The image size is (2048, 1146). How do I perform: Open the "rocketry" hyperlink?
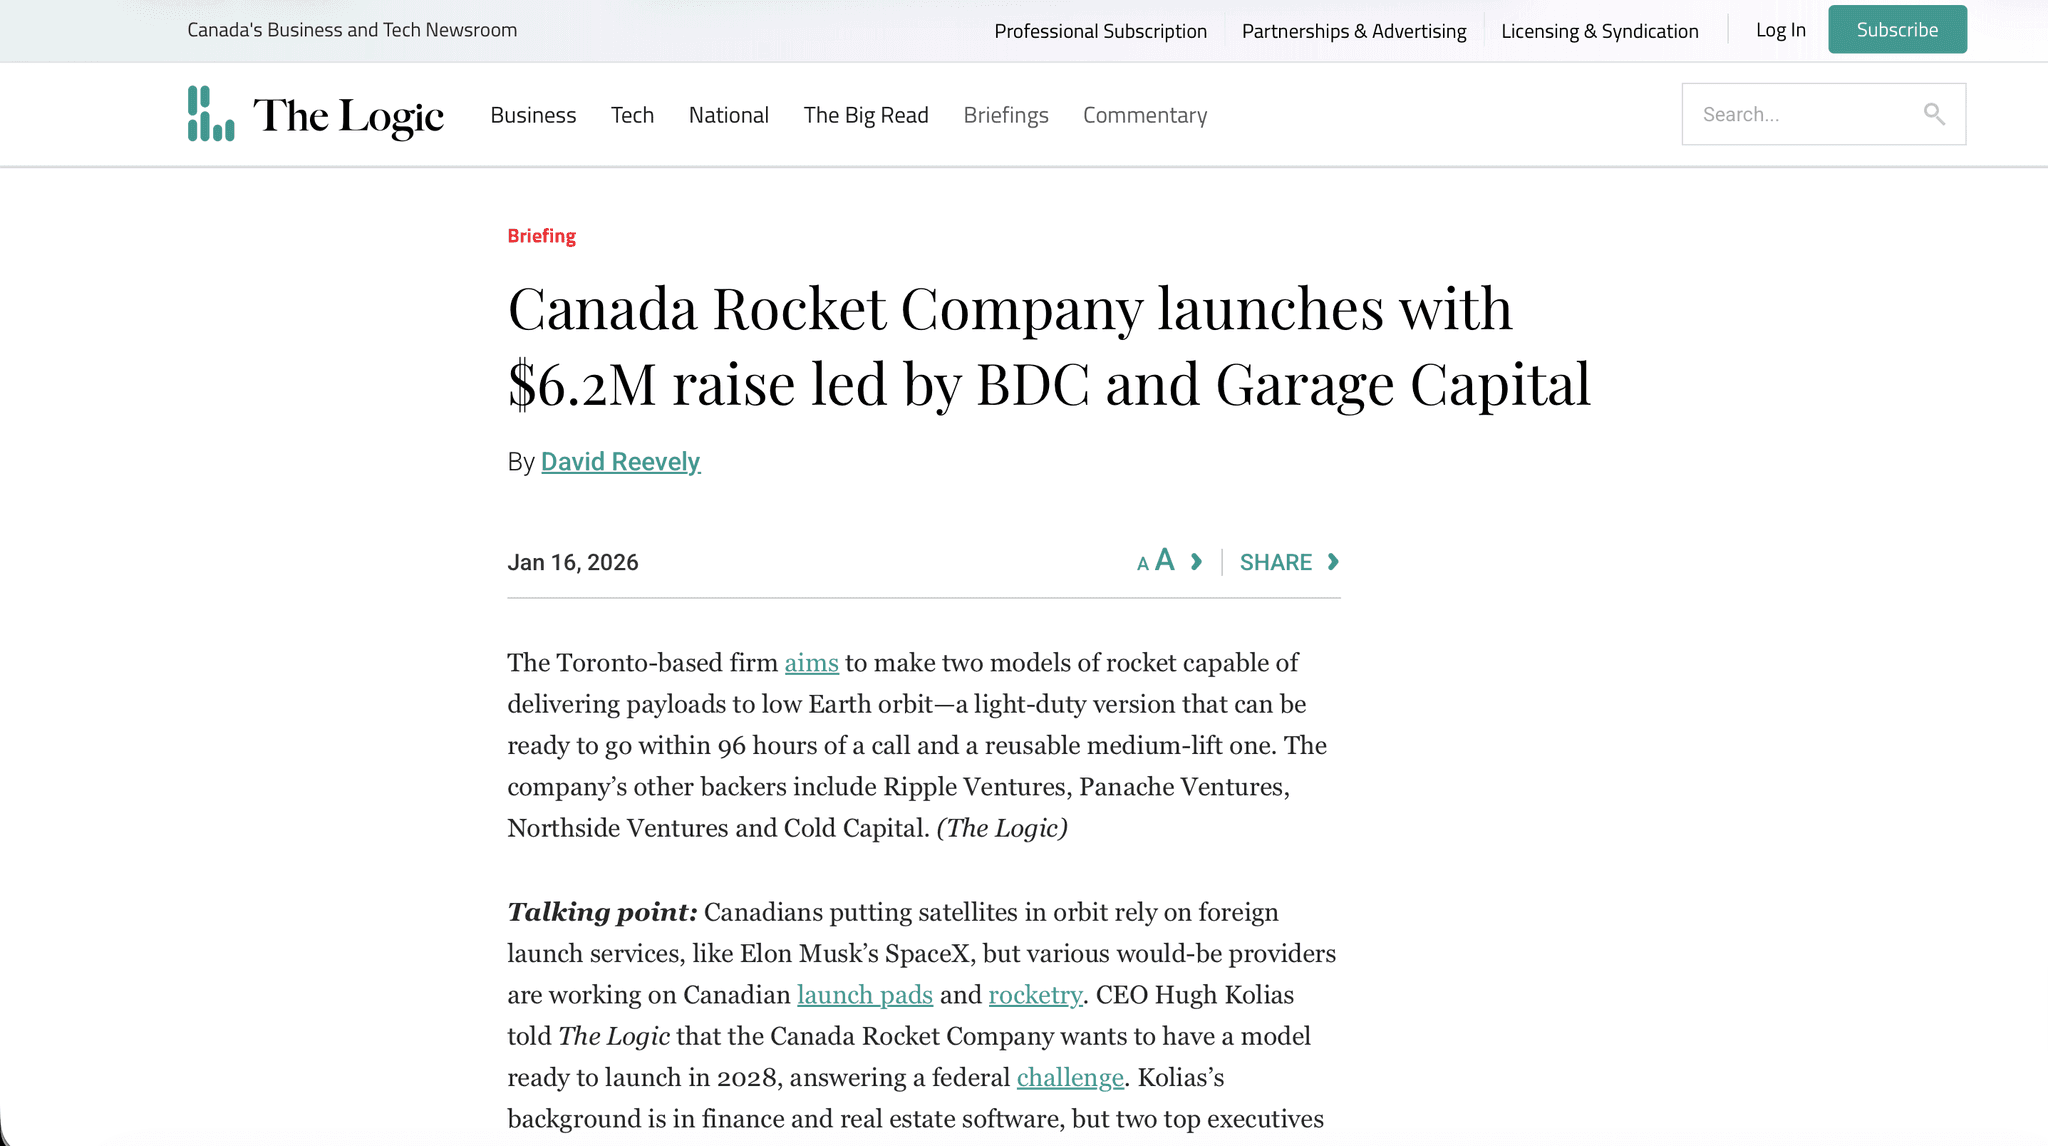click(x=1034, y=994)
